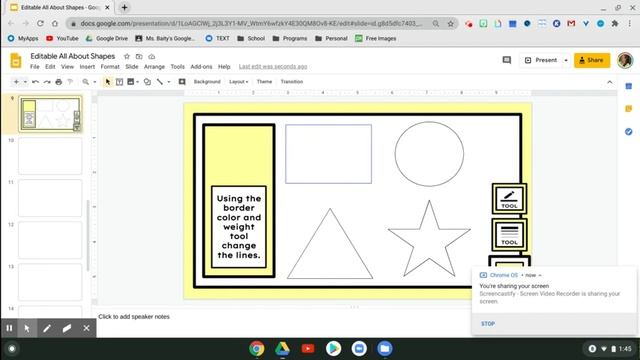Viewport: 640px width, 360px height.
Task: Open the Shape tool
Action: [x=147, y=82]
